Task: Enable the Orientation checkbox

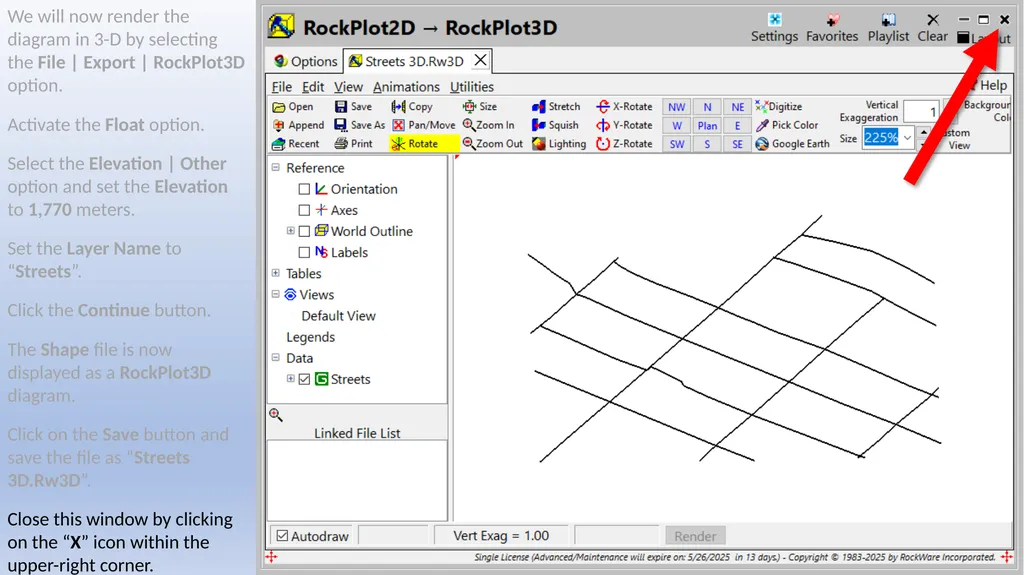Action: pyautogui.click(x=304, y=189)
